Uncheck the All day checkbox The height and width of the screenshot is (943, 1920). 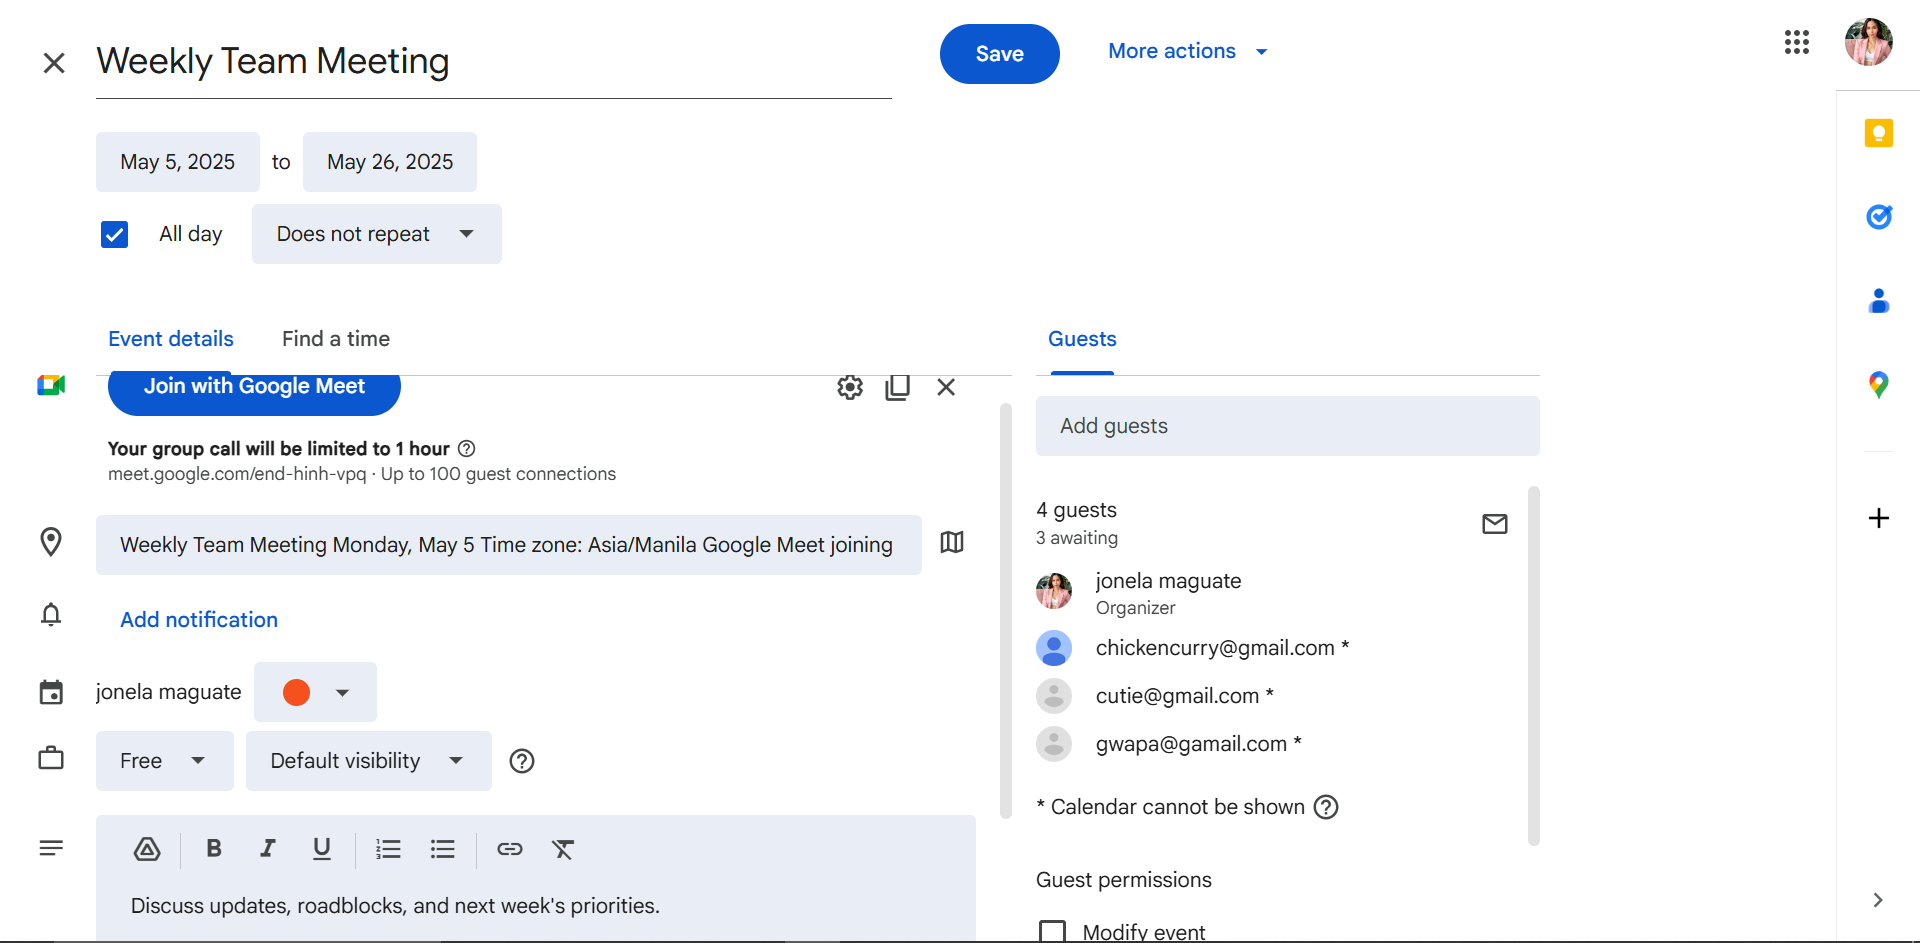114,234
